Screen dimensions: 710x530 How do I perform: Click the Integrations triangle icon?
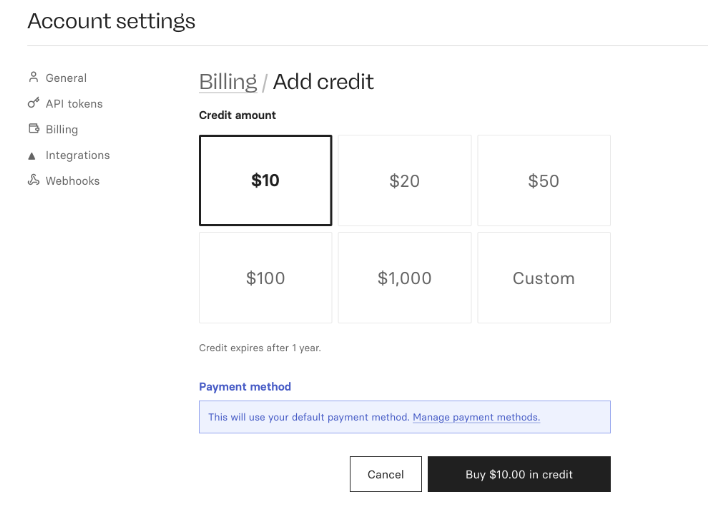(x=33, y=156)
